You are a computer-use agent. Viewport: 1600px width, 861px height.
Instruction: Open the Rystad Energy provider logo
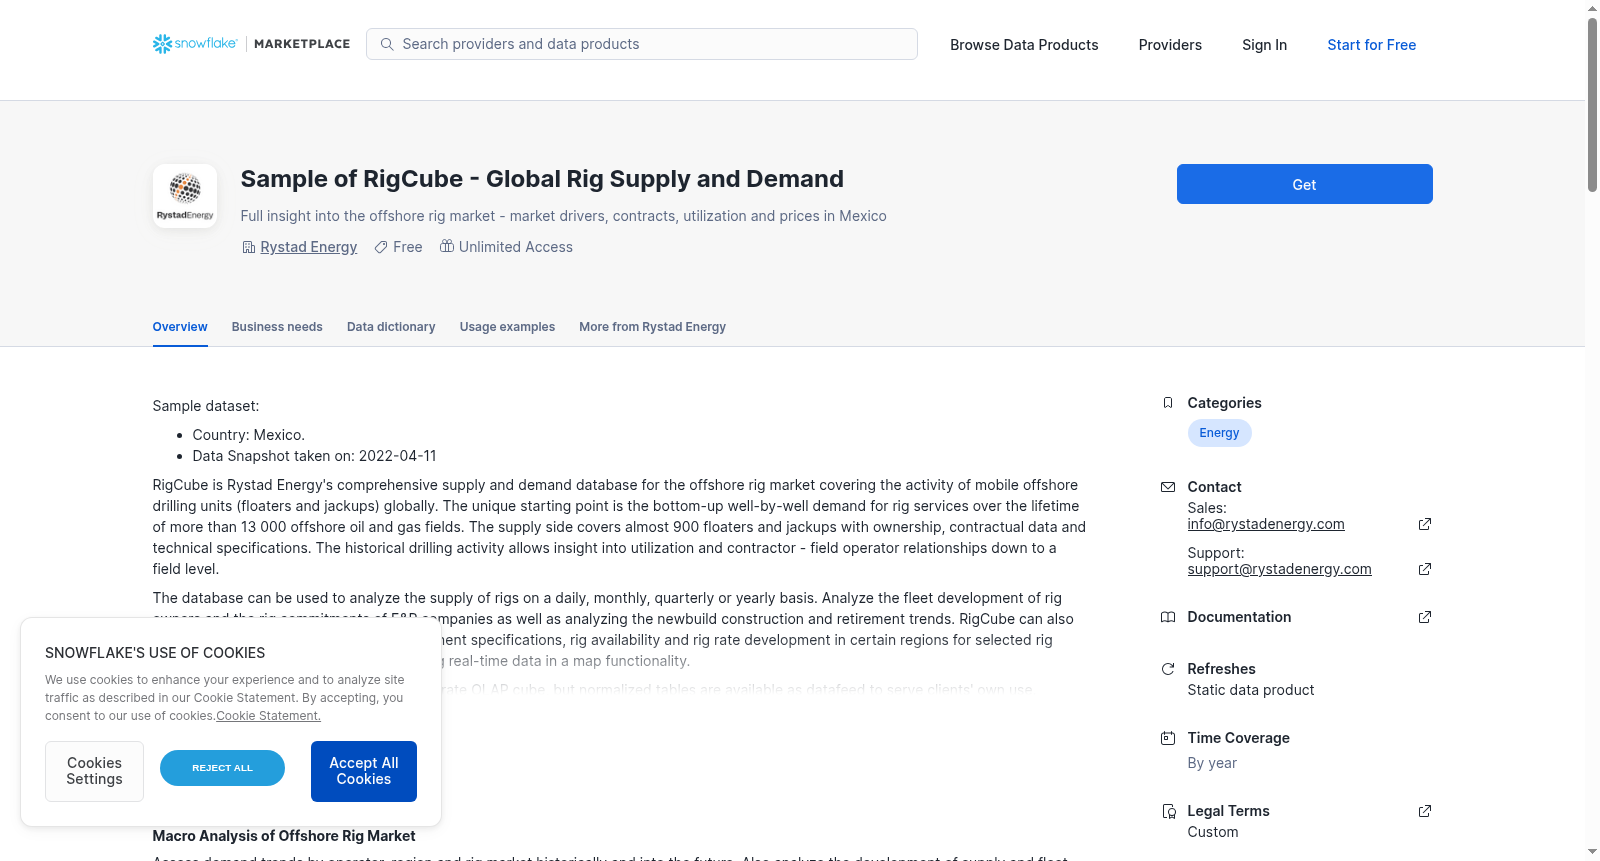point(185,196)
